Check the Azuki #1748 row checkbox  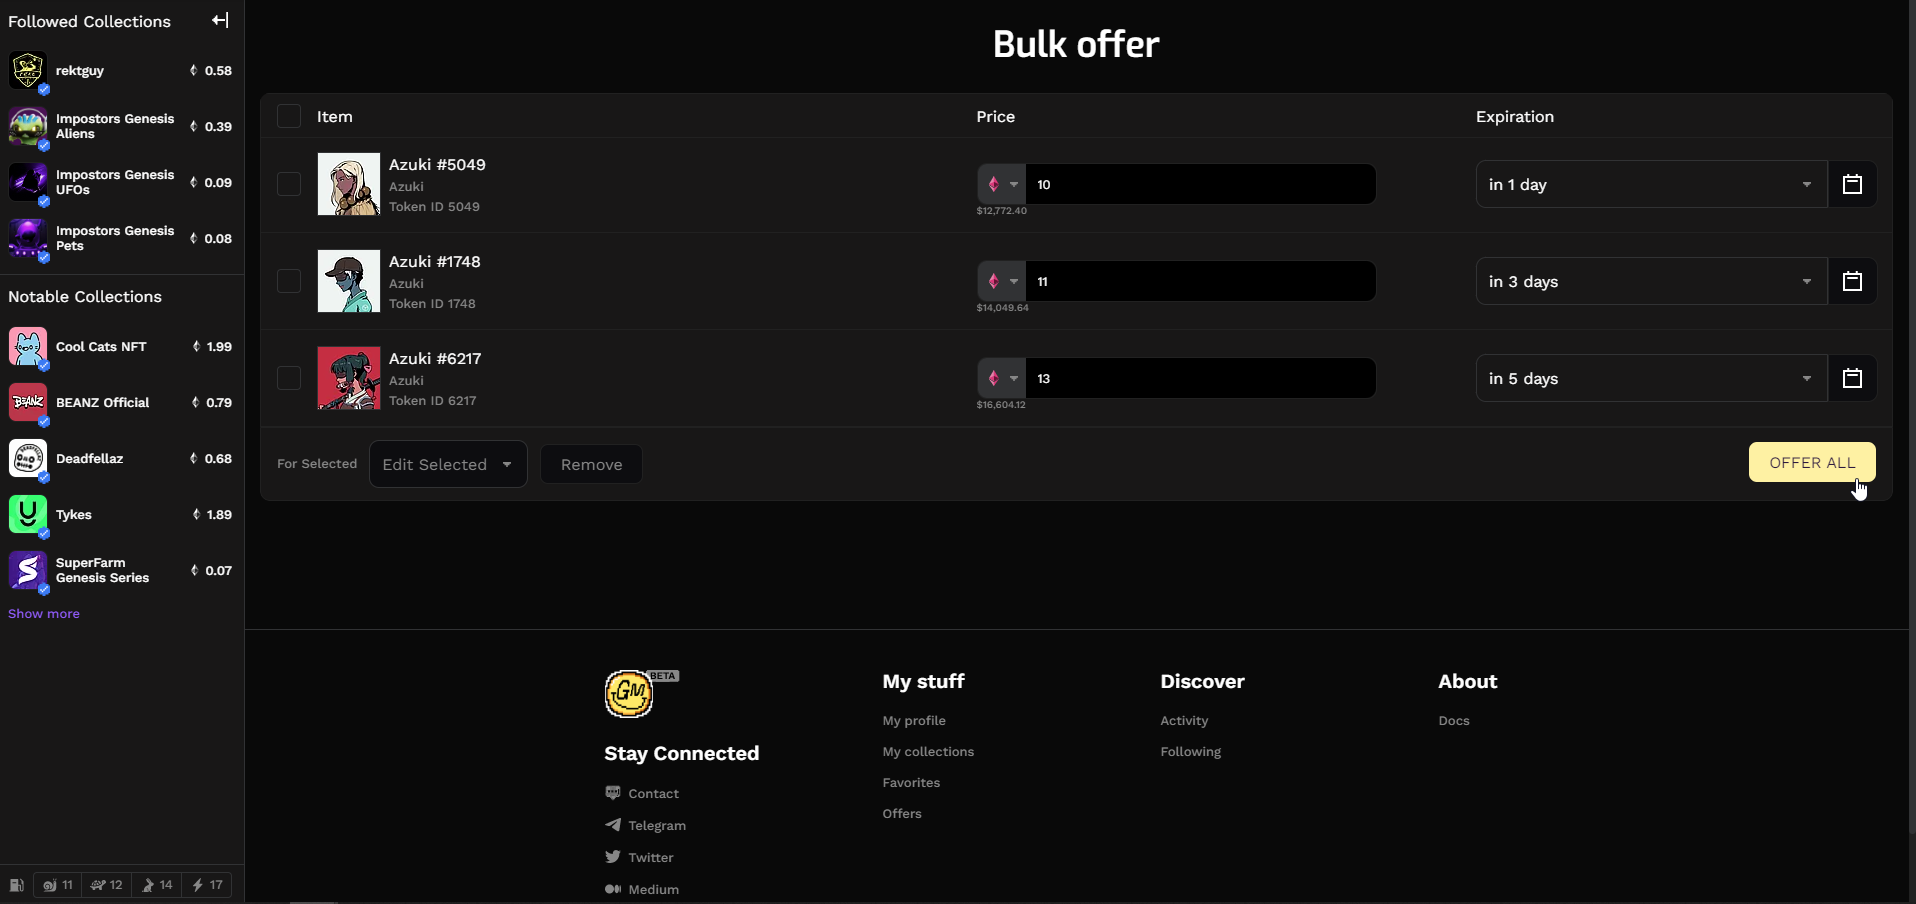tap(289, 281)
